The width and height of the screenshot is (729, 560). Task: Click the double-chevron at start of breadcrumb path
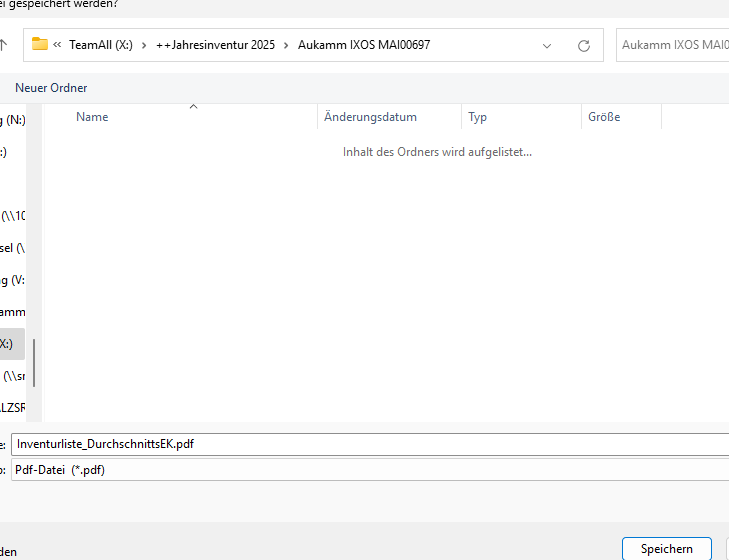pos(58,45)
